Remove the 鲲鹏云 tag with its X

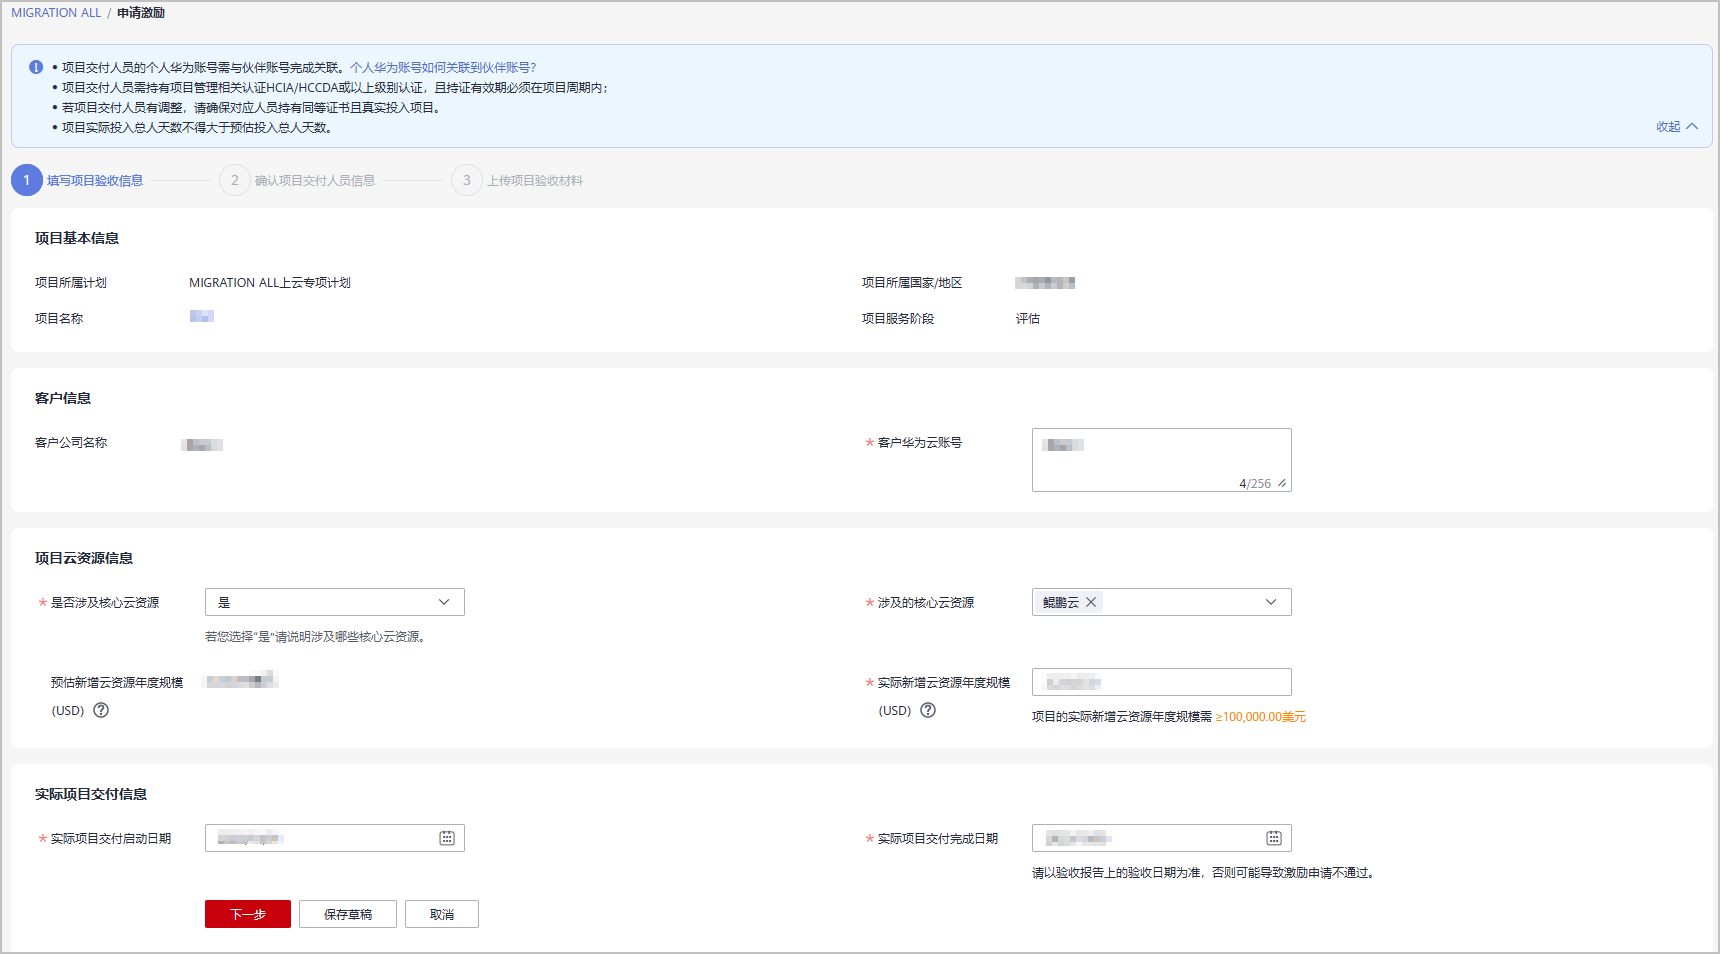point(1091,602)
